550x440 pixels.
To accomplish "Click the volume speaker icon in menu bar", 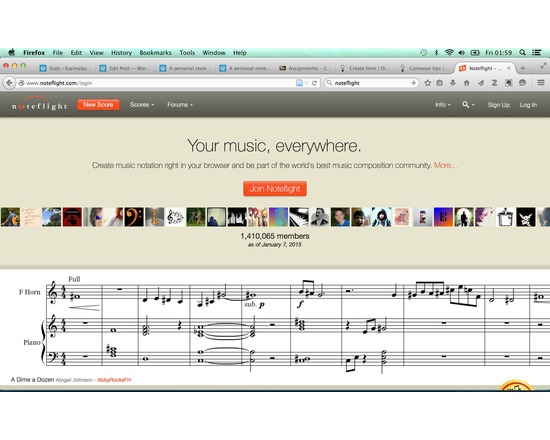I will (462, 53).
